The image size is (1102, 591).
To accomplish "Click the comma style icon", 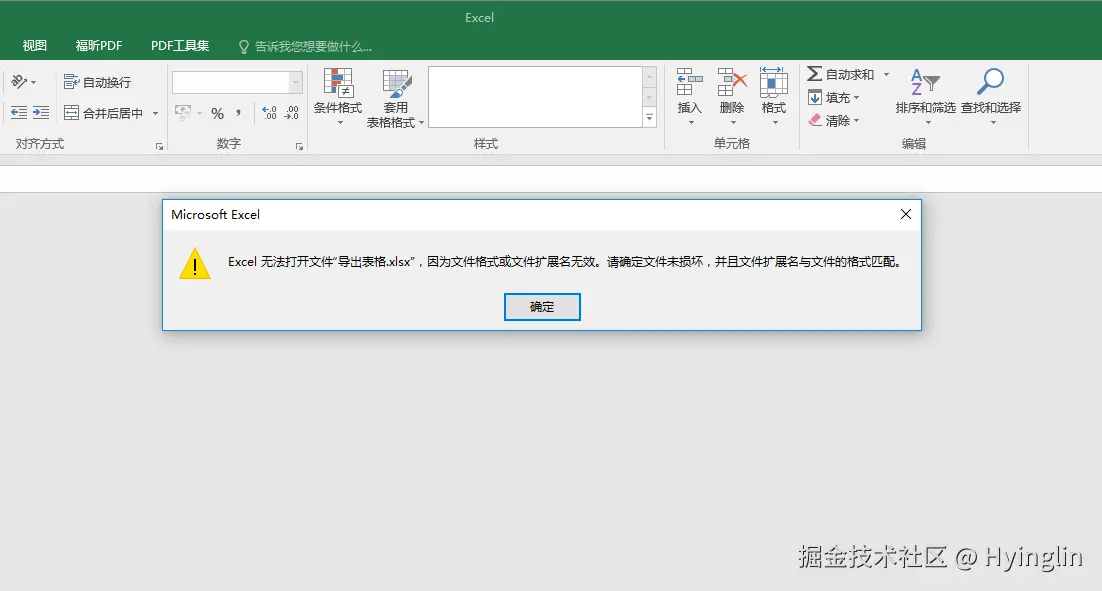I will pyautogui.click(x=238, y=112).
